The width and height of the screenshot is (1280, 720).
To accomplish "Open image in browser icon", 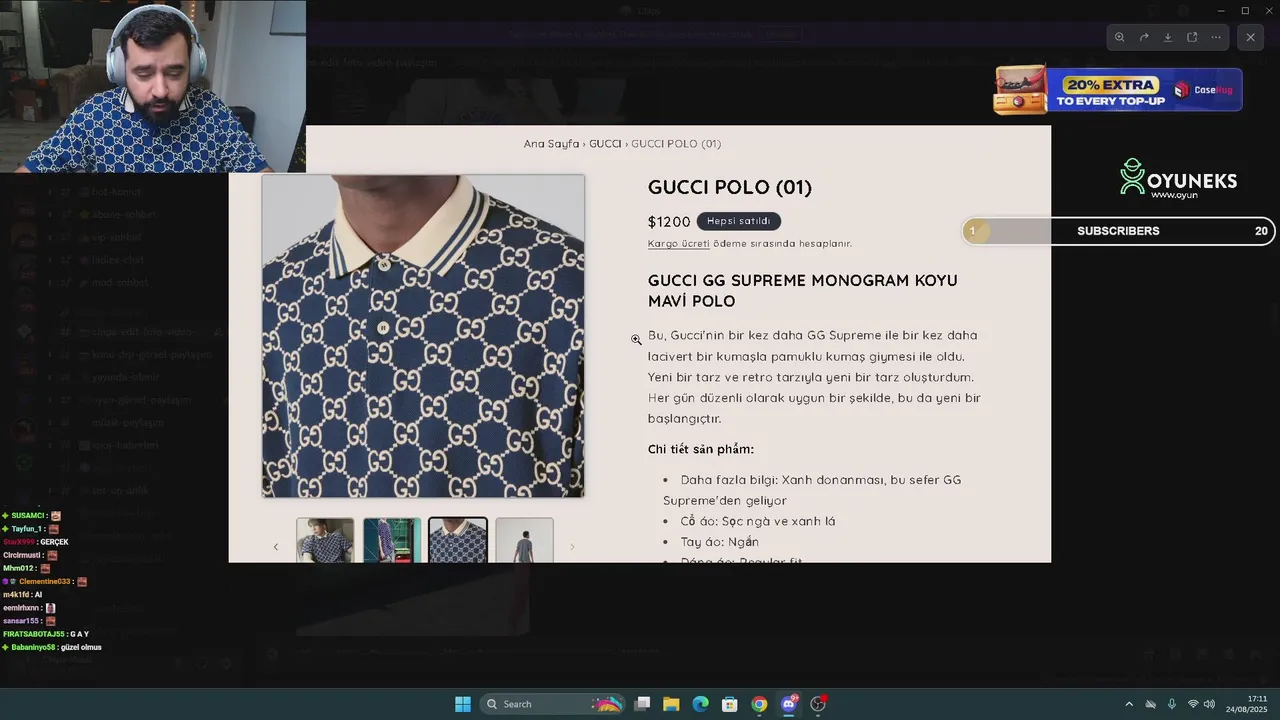I will (x=1192, y=37).
